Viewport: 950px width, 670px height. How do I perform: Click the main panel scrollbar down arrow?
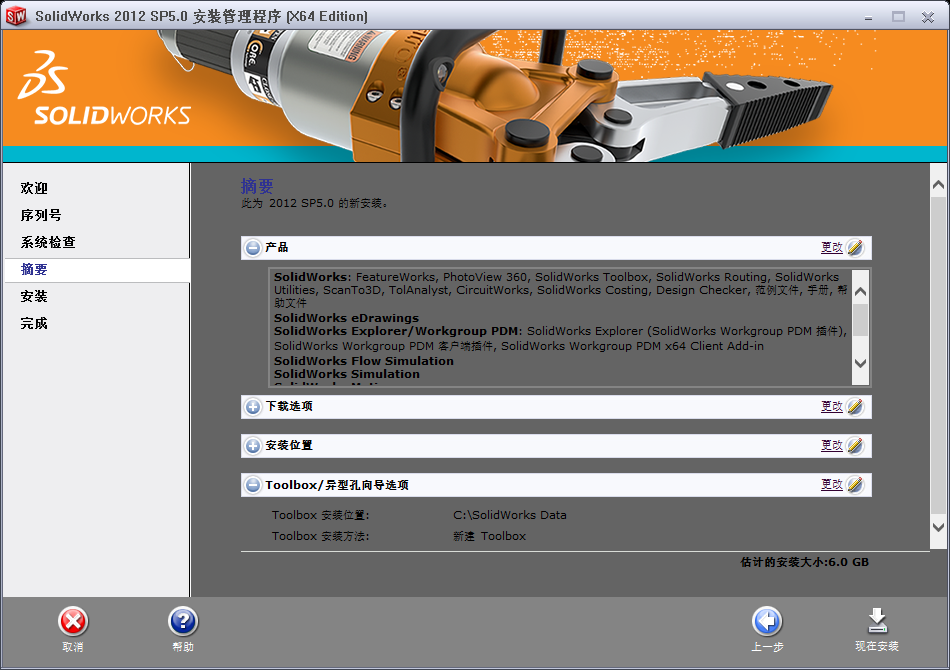tap(938, 527)
